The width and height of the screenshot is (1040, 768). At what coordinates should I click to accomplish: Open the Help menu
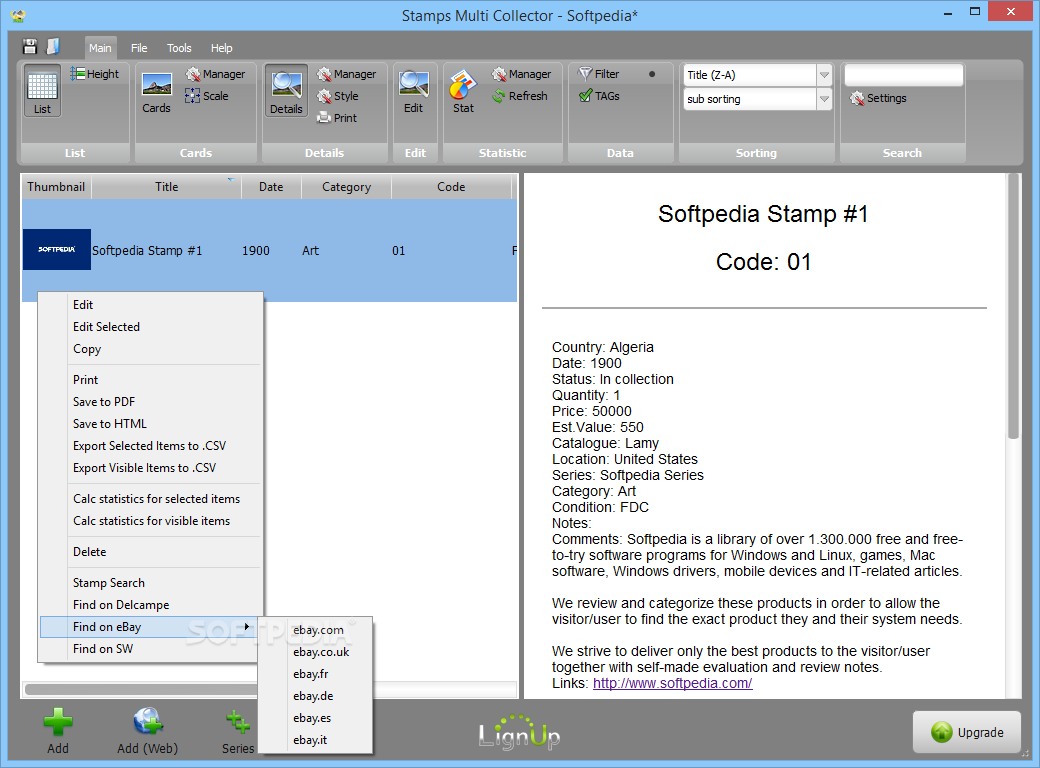tap(222, 48)
